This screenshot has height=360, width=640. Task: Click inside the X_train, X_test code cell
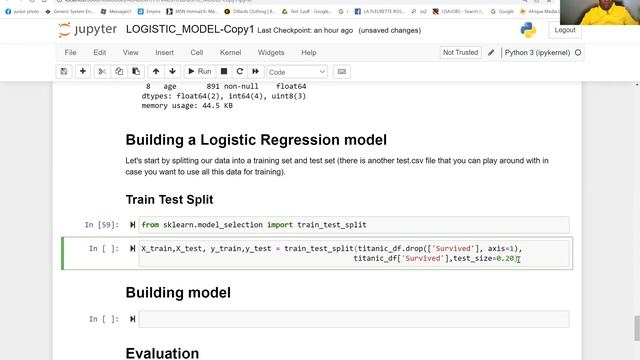coord(354,253)
